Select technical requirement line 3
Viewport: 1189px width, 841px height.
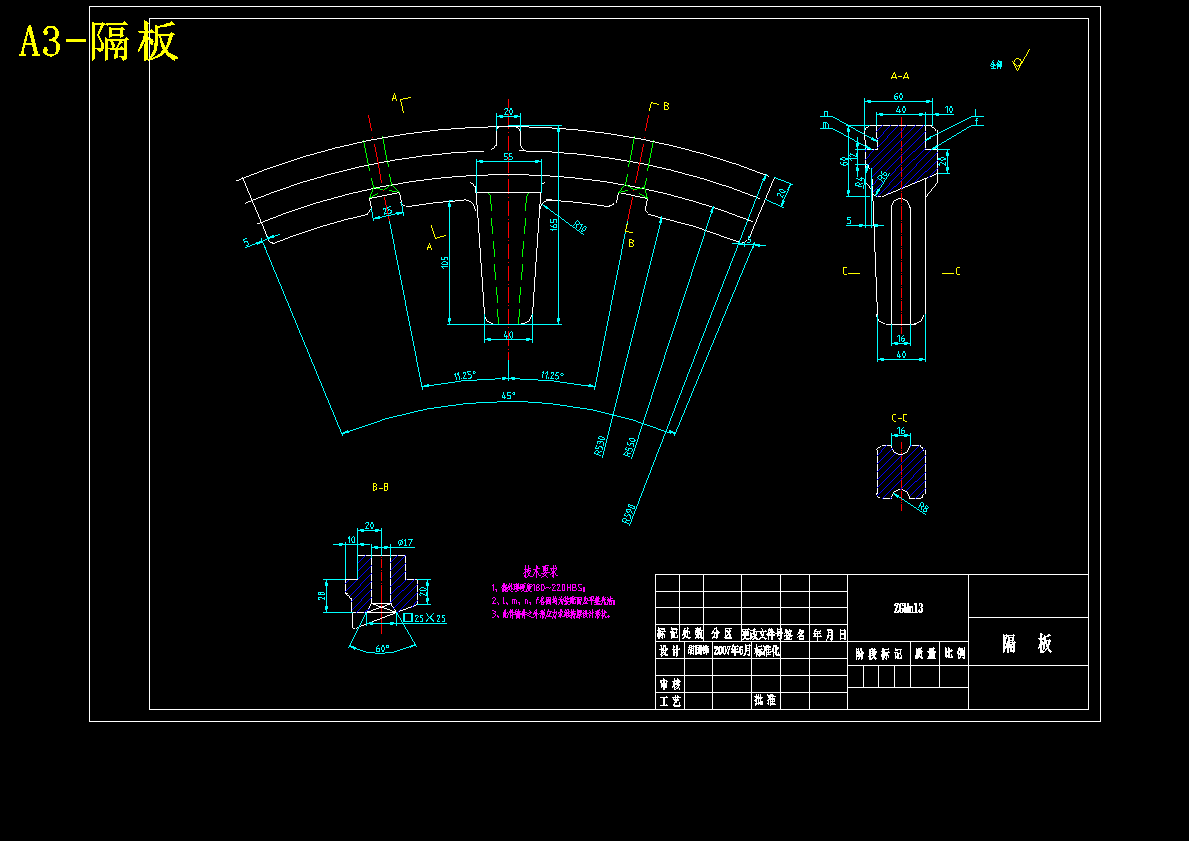551,614
